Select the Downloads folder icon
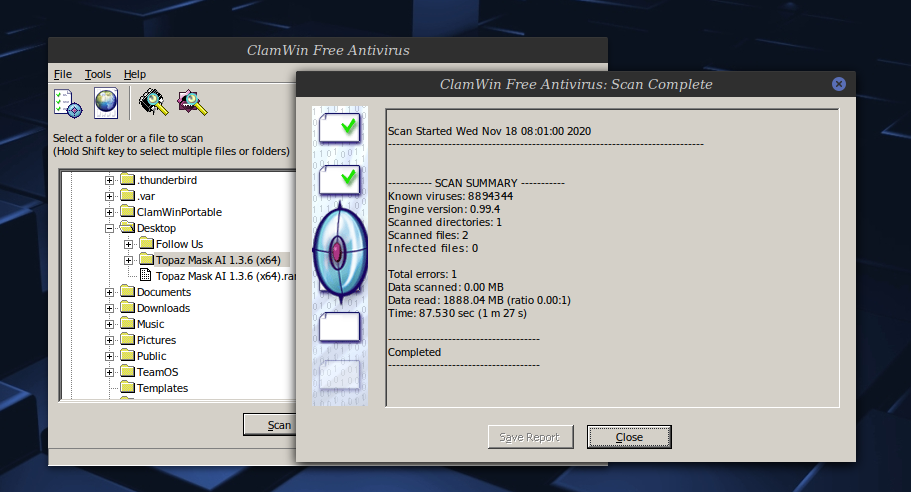Viewport: 911px width, 492px height. (x=128, y=307)
